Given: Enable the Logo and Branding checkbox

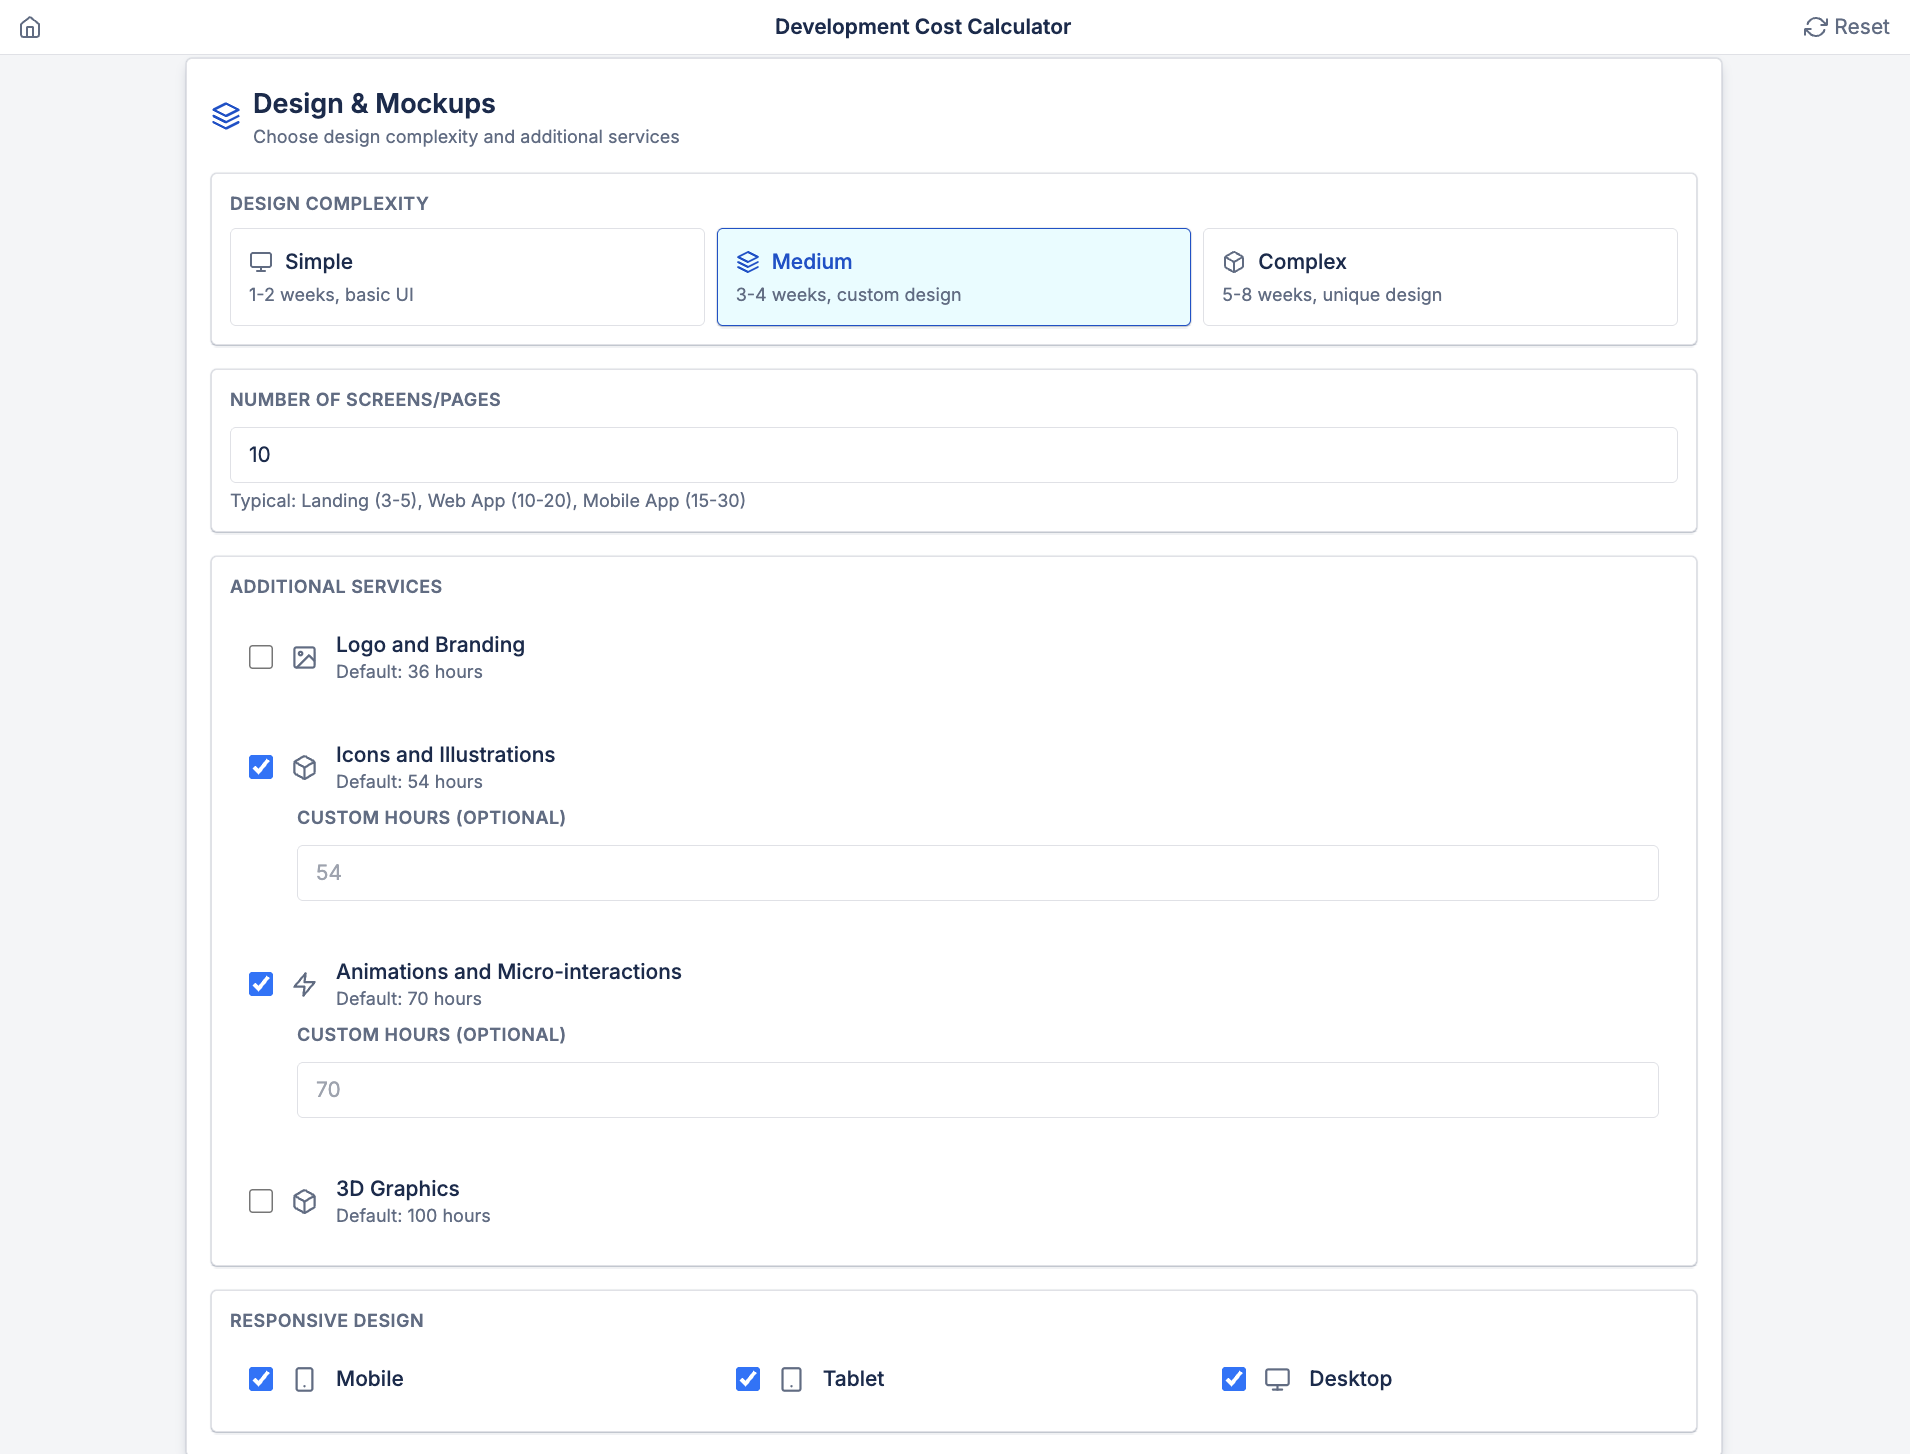Looking at the screenshot, I should coord(261,657).
